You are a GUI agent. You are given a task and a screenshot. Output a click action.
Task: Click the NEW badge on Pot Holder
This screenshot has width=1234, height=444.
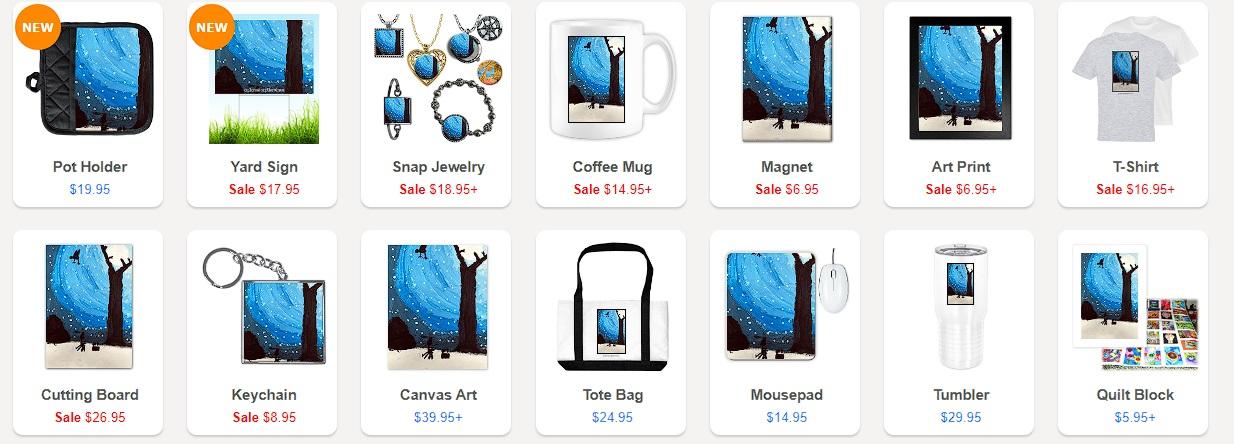point(38,26)
